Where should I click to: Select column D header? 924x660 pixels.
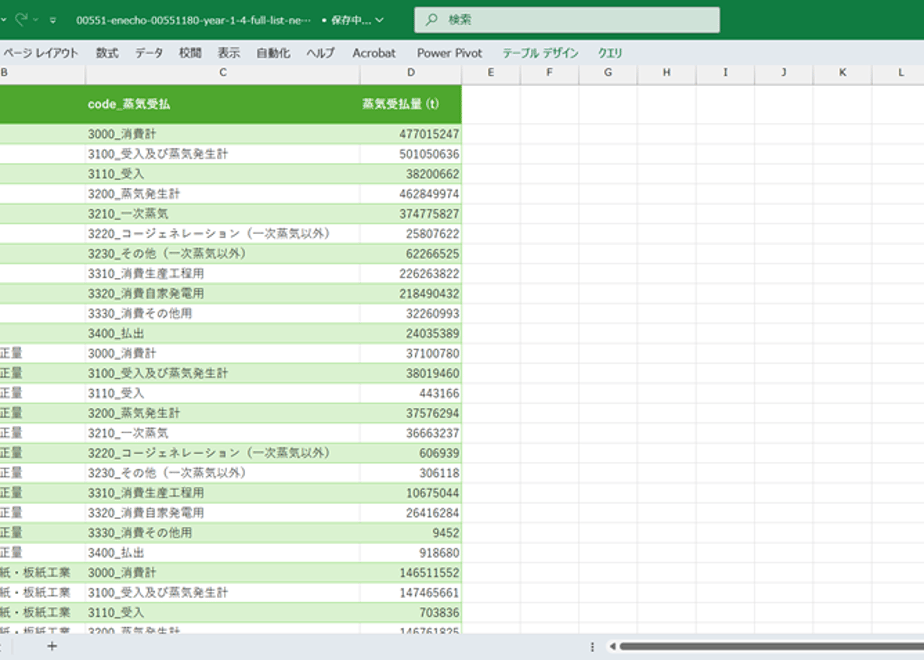411,72
